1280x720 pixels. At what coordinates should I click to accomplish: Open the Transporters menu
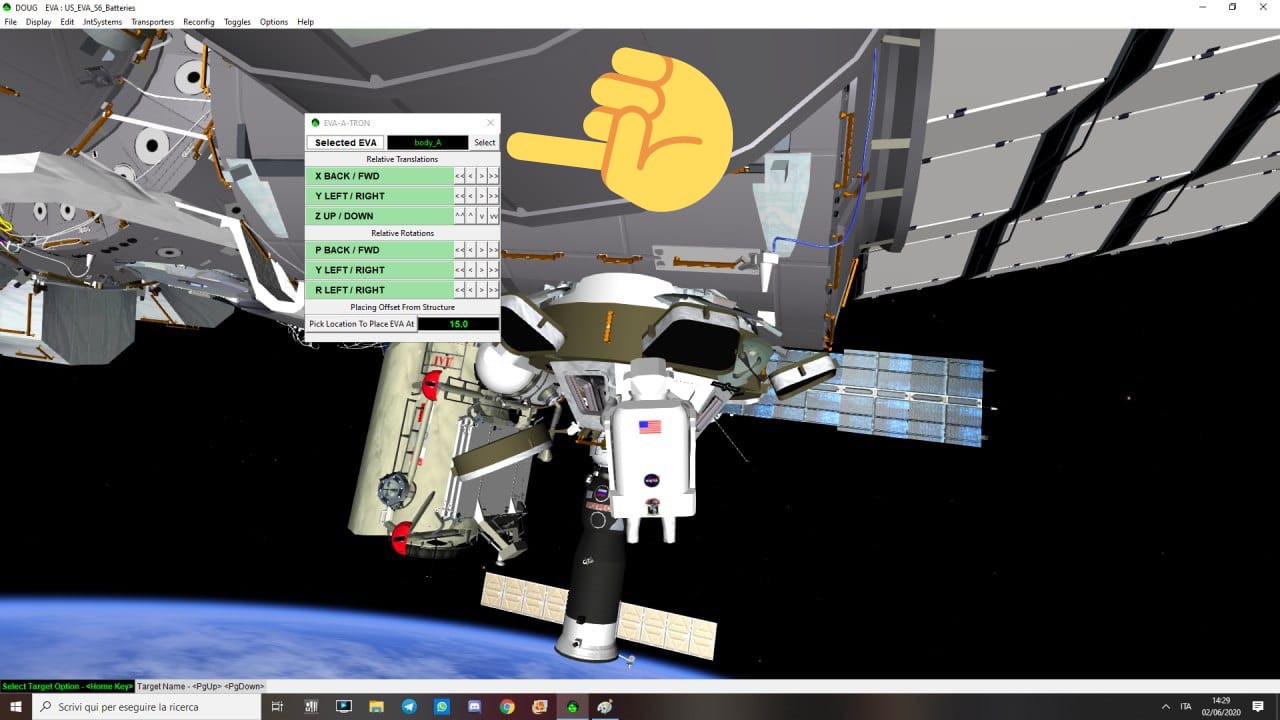point(152,22)
